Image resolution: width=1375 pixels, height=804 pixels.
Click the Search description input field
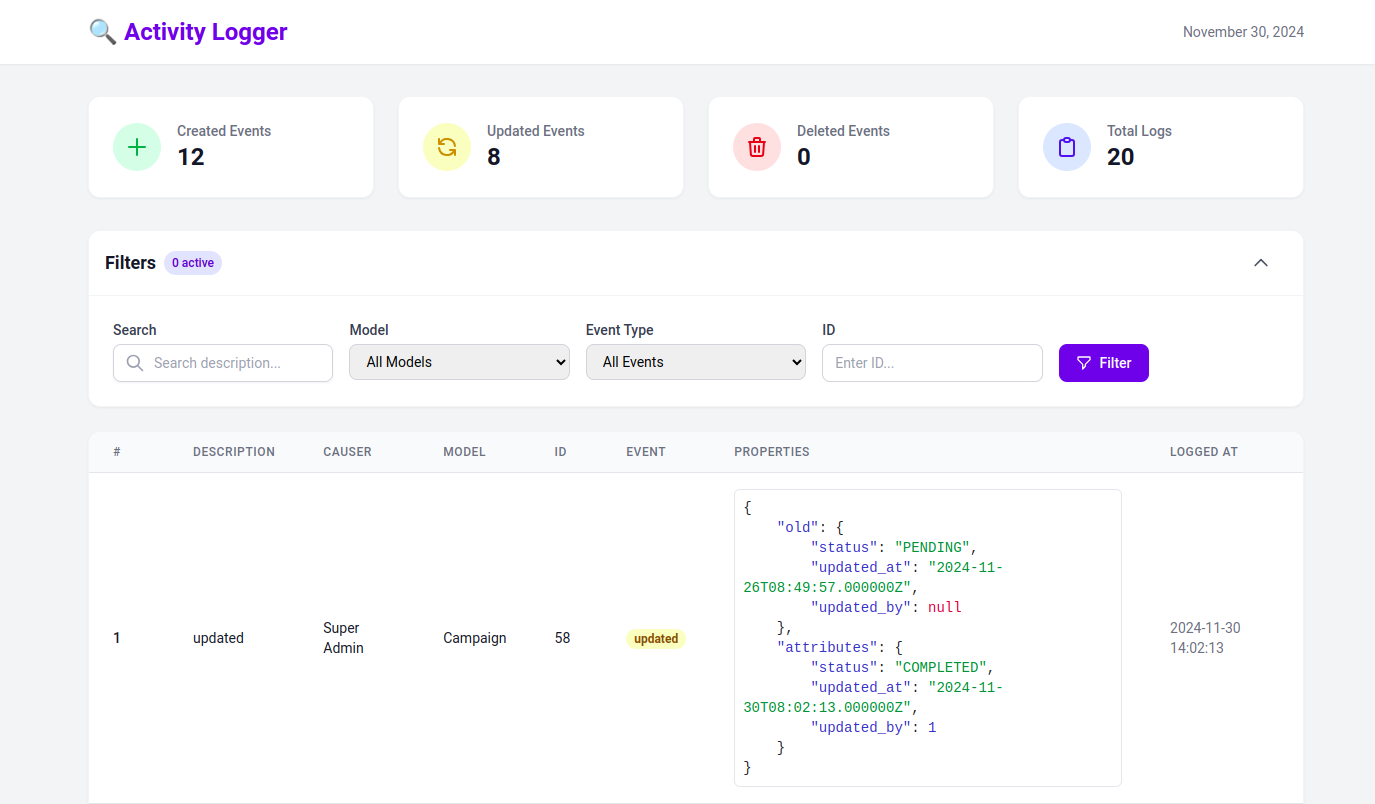tap(235, 363)
